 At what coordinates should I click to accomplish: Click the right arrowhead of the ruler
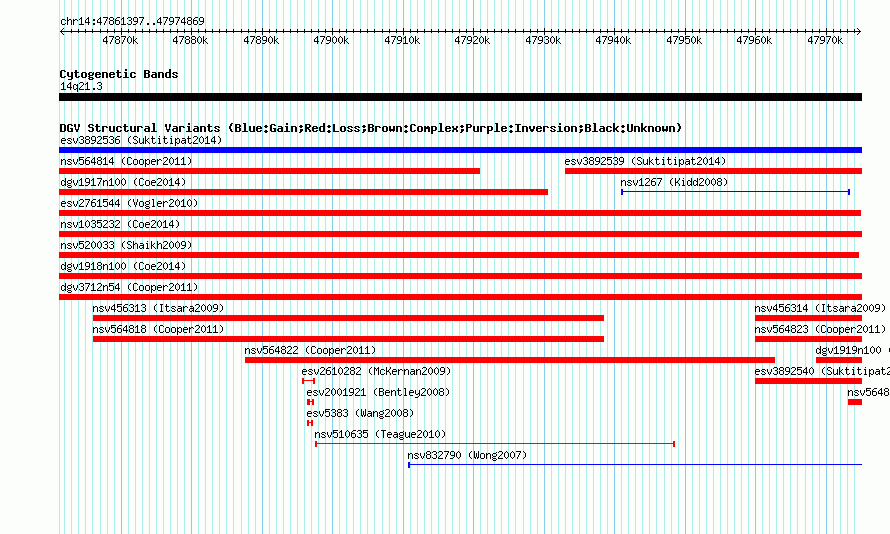pyautogui.click(x=859, y=31)
